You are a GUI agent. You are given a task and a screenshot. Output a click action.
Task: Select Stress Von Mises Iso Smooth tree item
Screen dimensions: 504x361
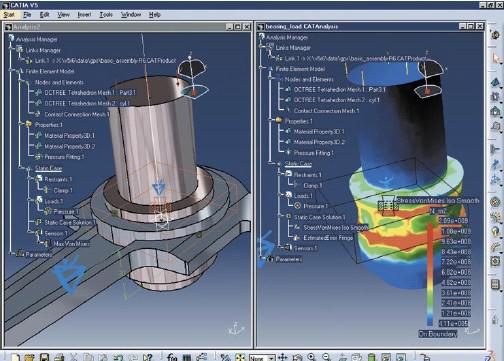(336, 227)
